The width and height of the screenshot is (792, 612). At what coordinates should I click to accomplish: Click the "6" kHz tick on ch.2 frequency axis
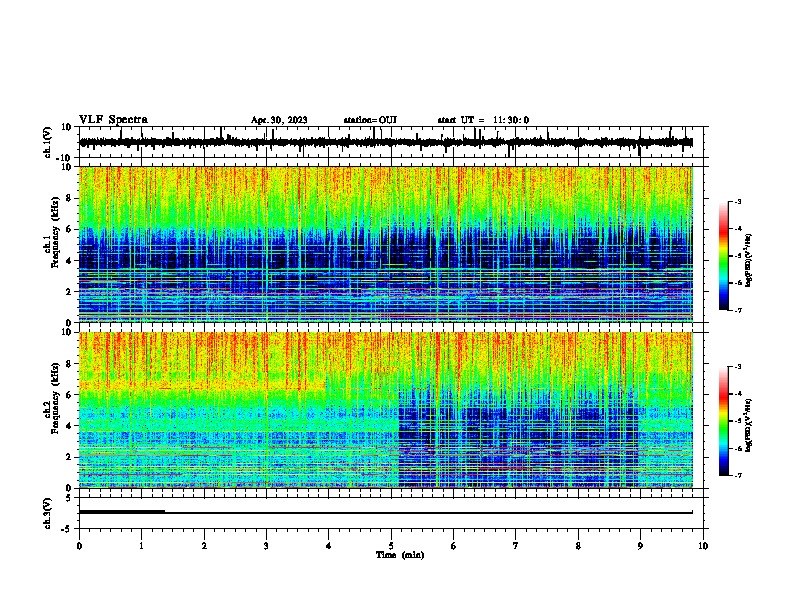(69, 395)
